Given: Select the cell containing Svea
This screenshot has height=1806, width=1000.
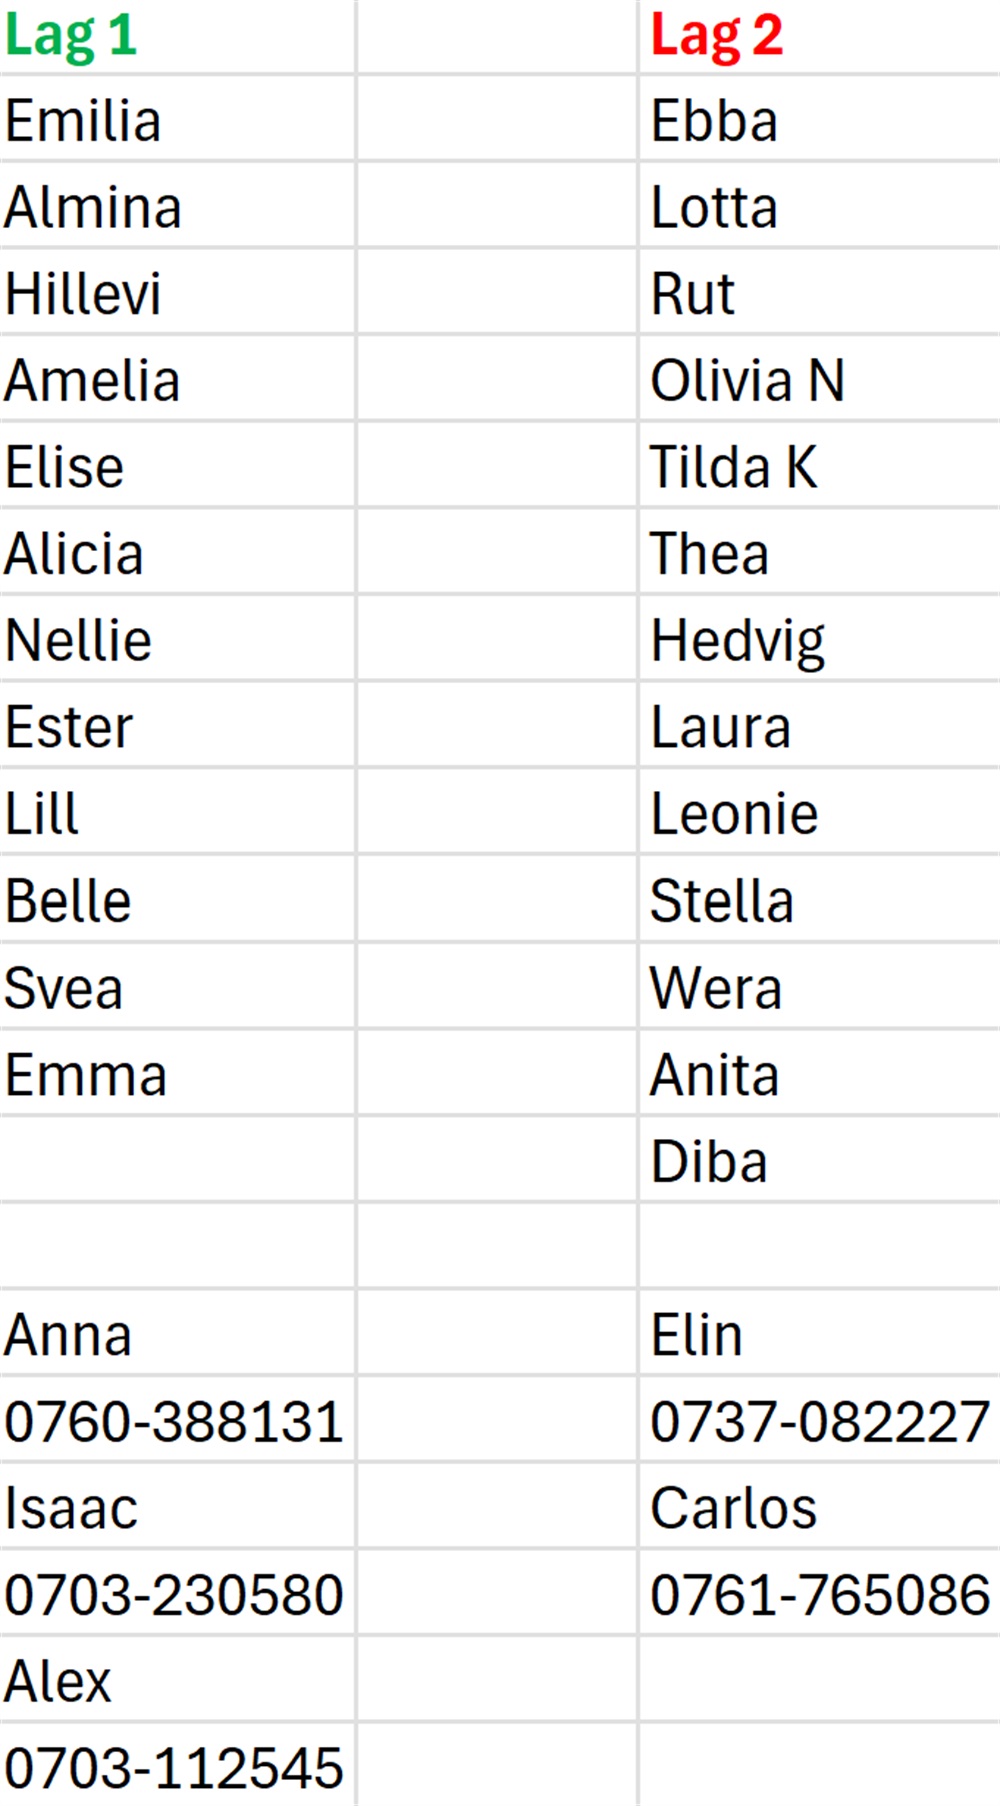Looking at the screenshot, I should click(64, 988).
